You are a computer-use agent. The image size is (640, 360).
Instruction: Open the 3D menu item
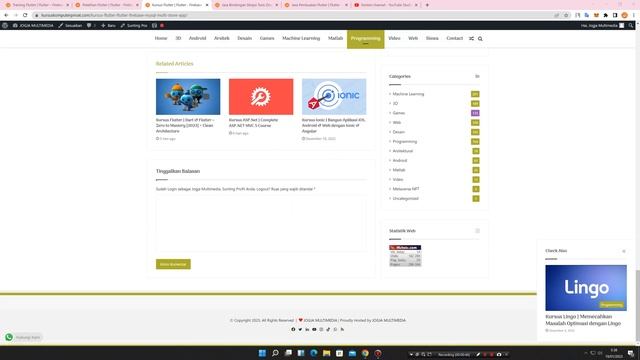coord(178,38)
